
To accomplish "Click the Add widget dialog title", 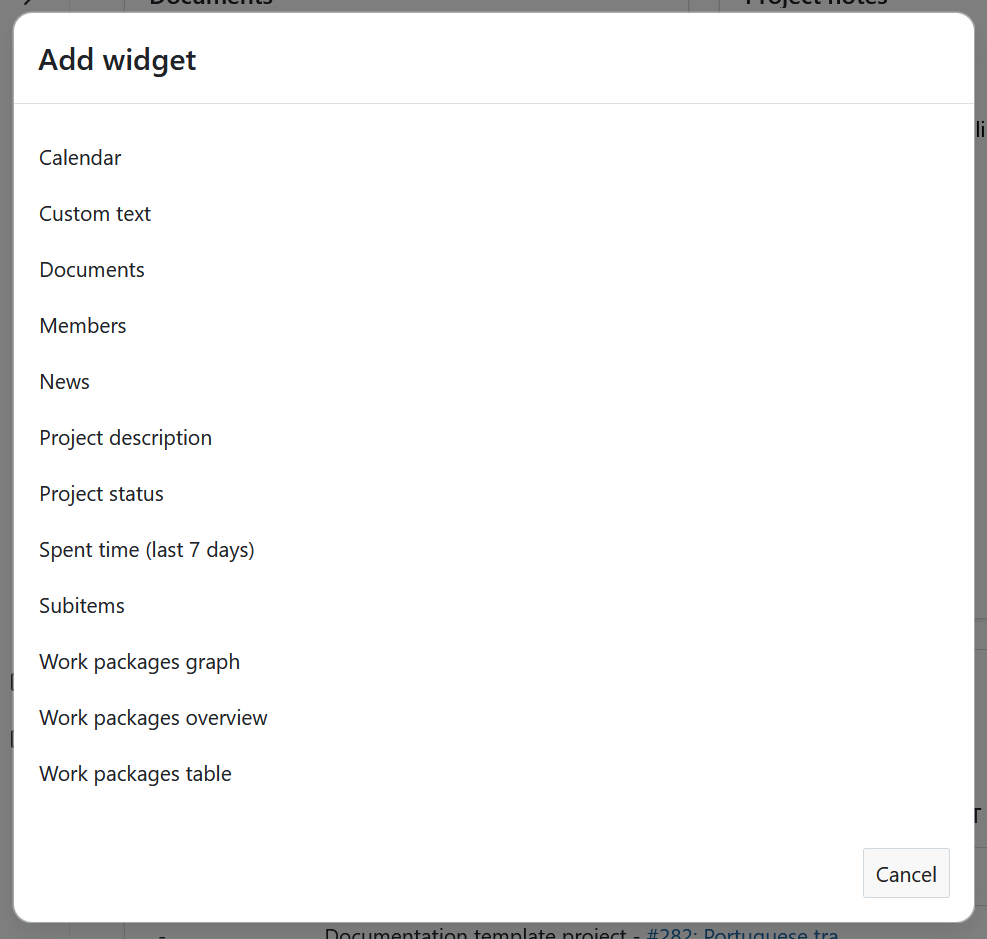I will click(117, 60).
